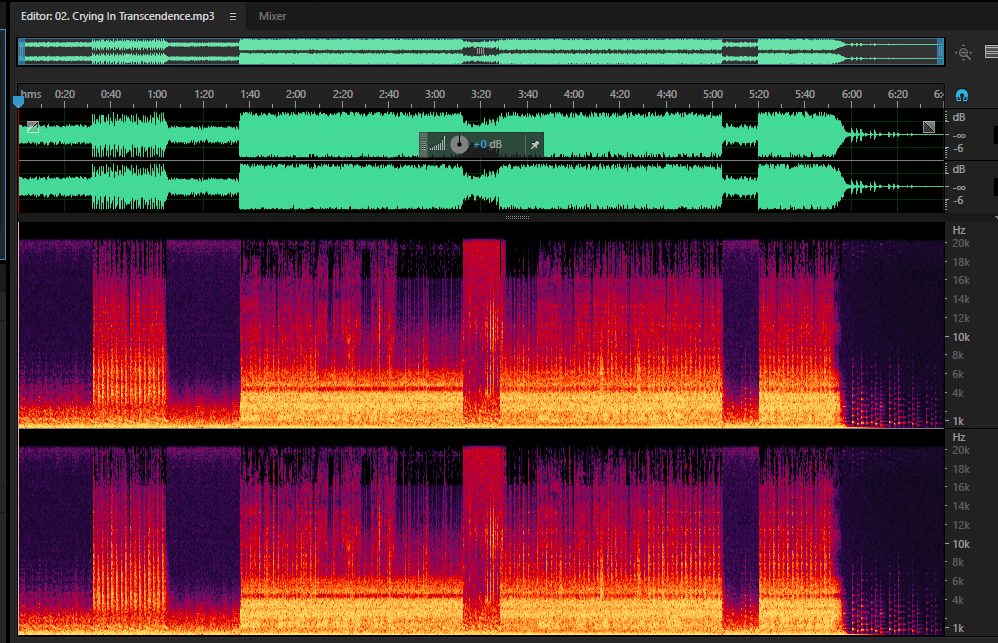Screen dimensions: 998x643
Task: Click the 3:00 mark on the time ruler
Action: click(x=435, y=94)
